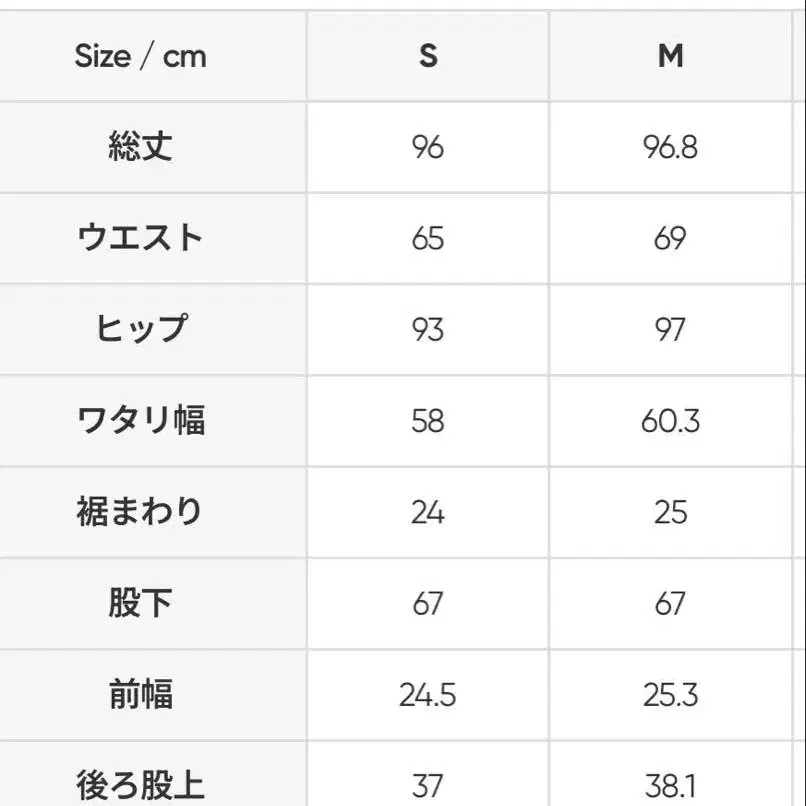Click the ヒップ S value 93

pos(428,330)
